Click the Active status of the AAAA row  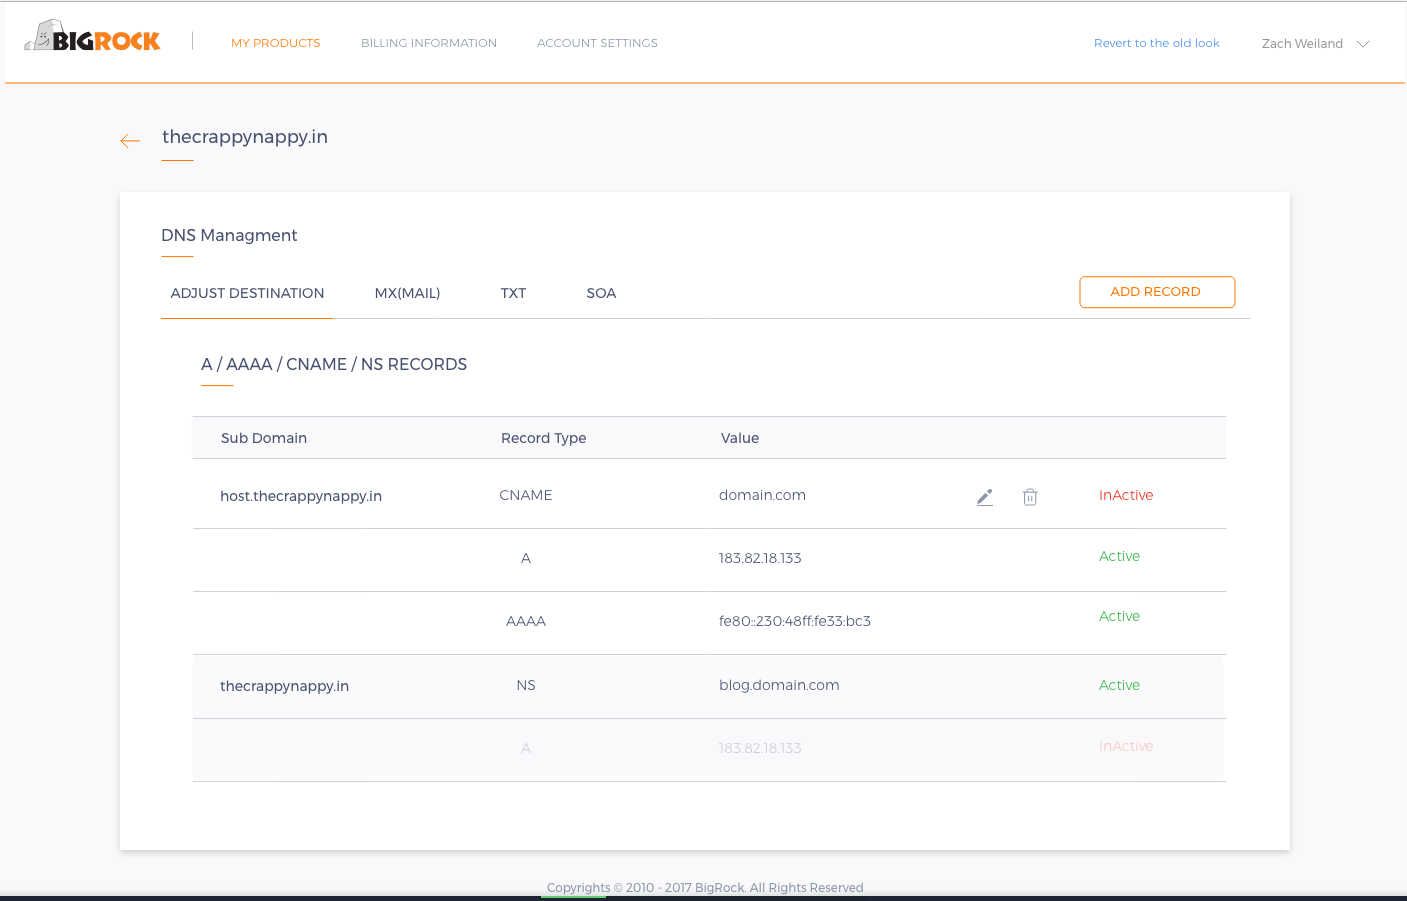[x=1119, y=616]
